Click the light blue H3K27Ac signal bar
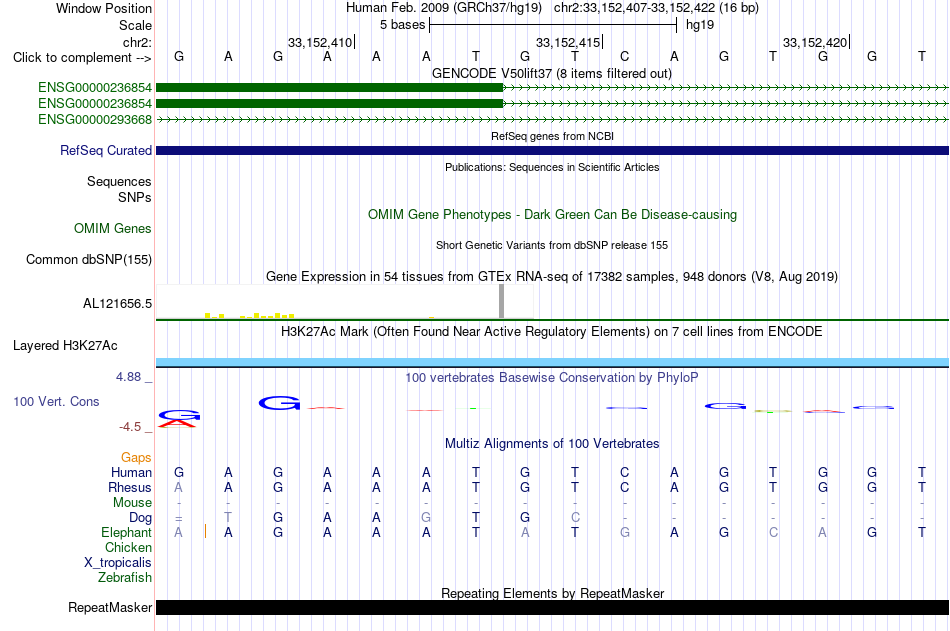The image size is (950, 631). coord(553,362)
